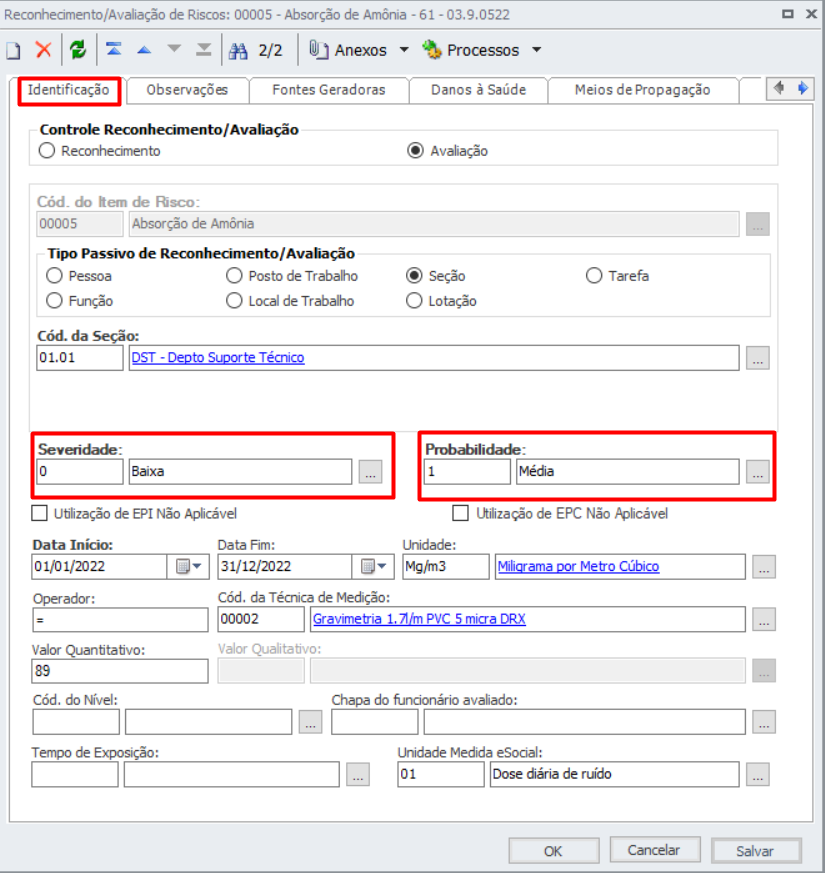Select the Reconhecimento radio button
825x873 pixels.
coord(47,151)
